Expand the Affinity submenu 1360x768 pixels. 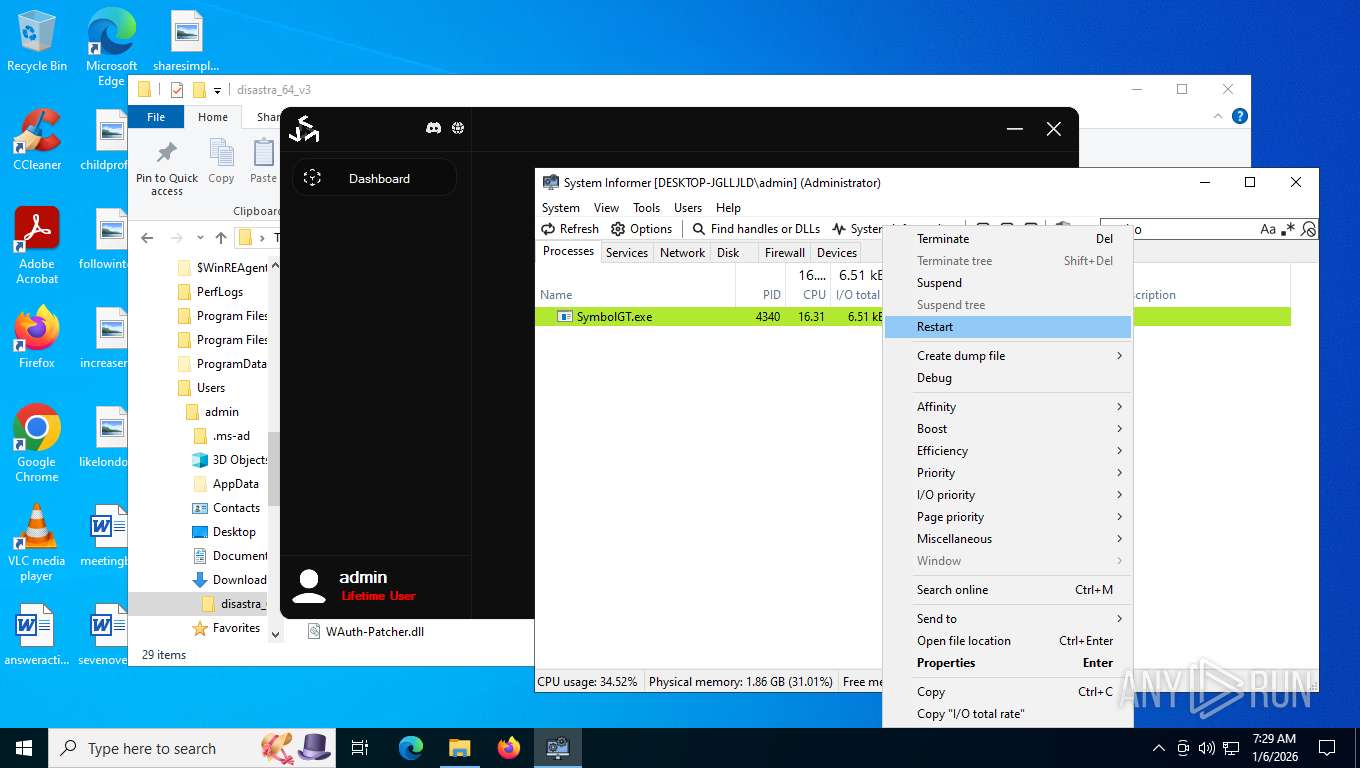(x=1008, y=407)
